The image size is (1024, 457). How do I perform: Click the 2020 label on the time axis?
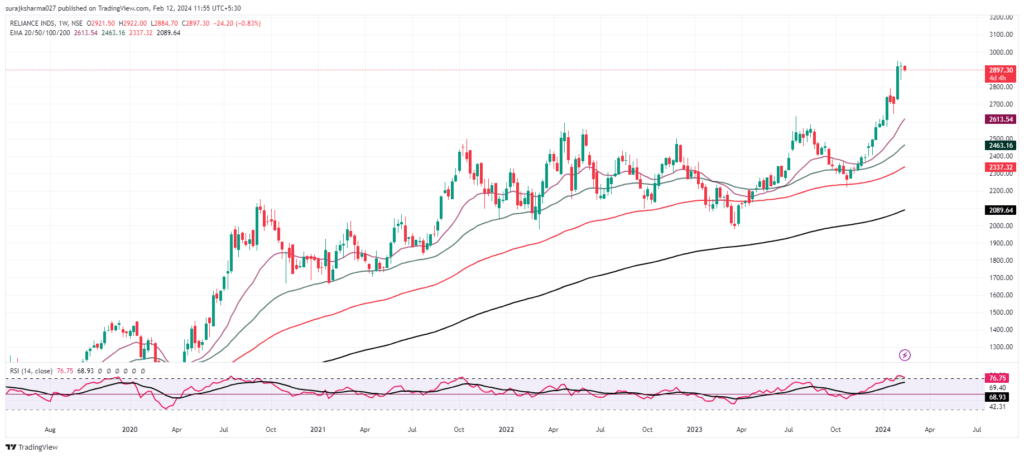[x=130, y=431]
